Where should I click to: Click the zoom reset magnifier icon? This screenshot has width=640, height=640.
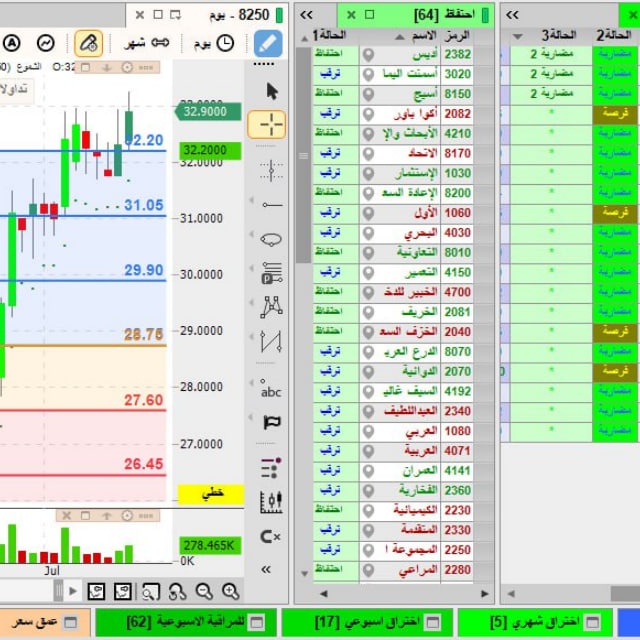(x=178, y=591)
